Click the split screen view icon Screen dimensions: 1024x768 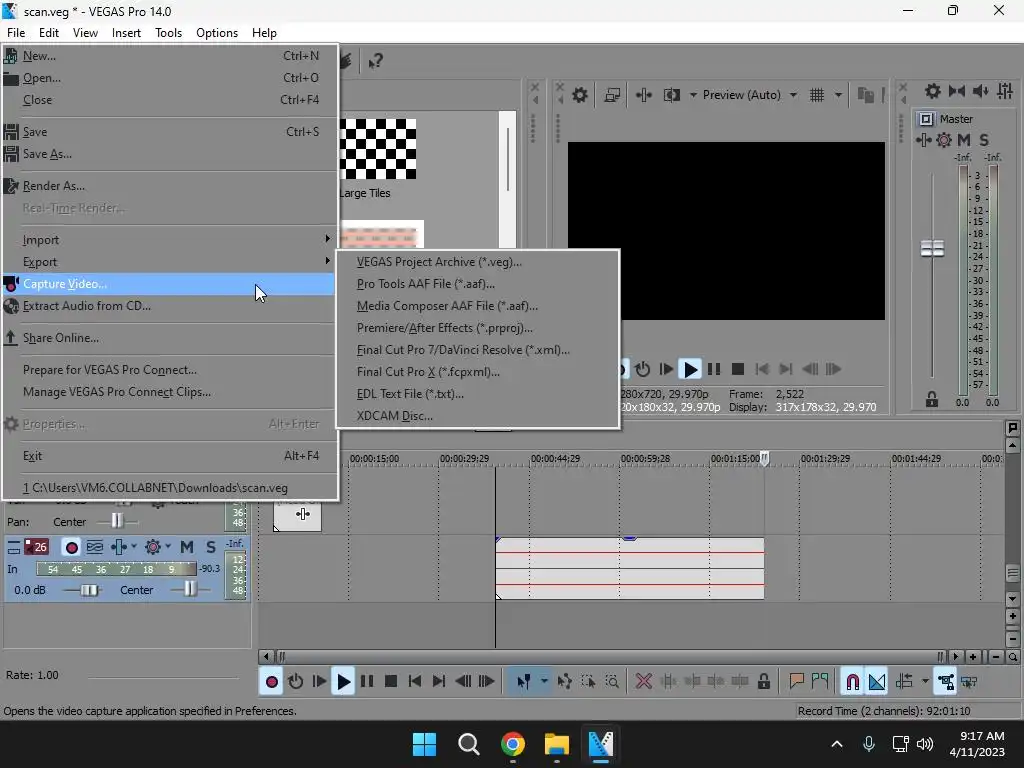672,95
